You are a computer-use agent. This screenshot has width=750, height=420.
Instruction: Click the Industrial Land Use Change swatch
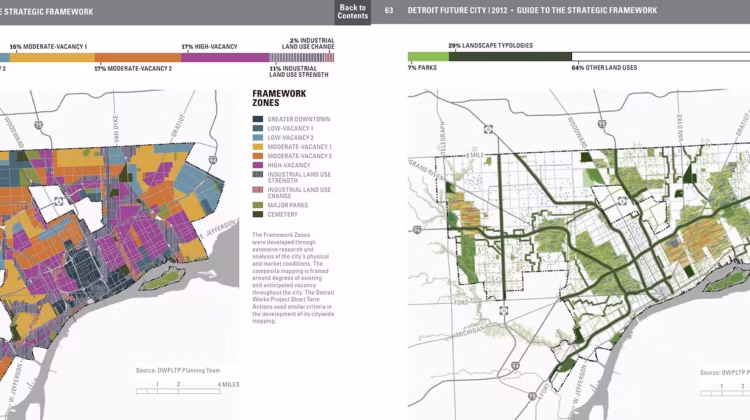tap(258, 189)
